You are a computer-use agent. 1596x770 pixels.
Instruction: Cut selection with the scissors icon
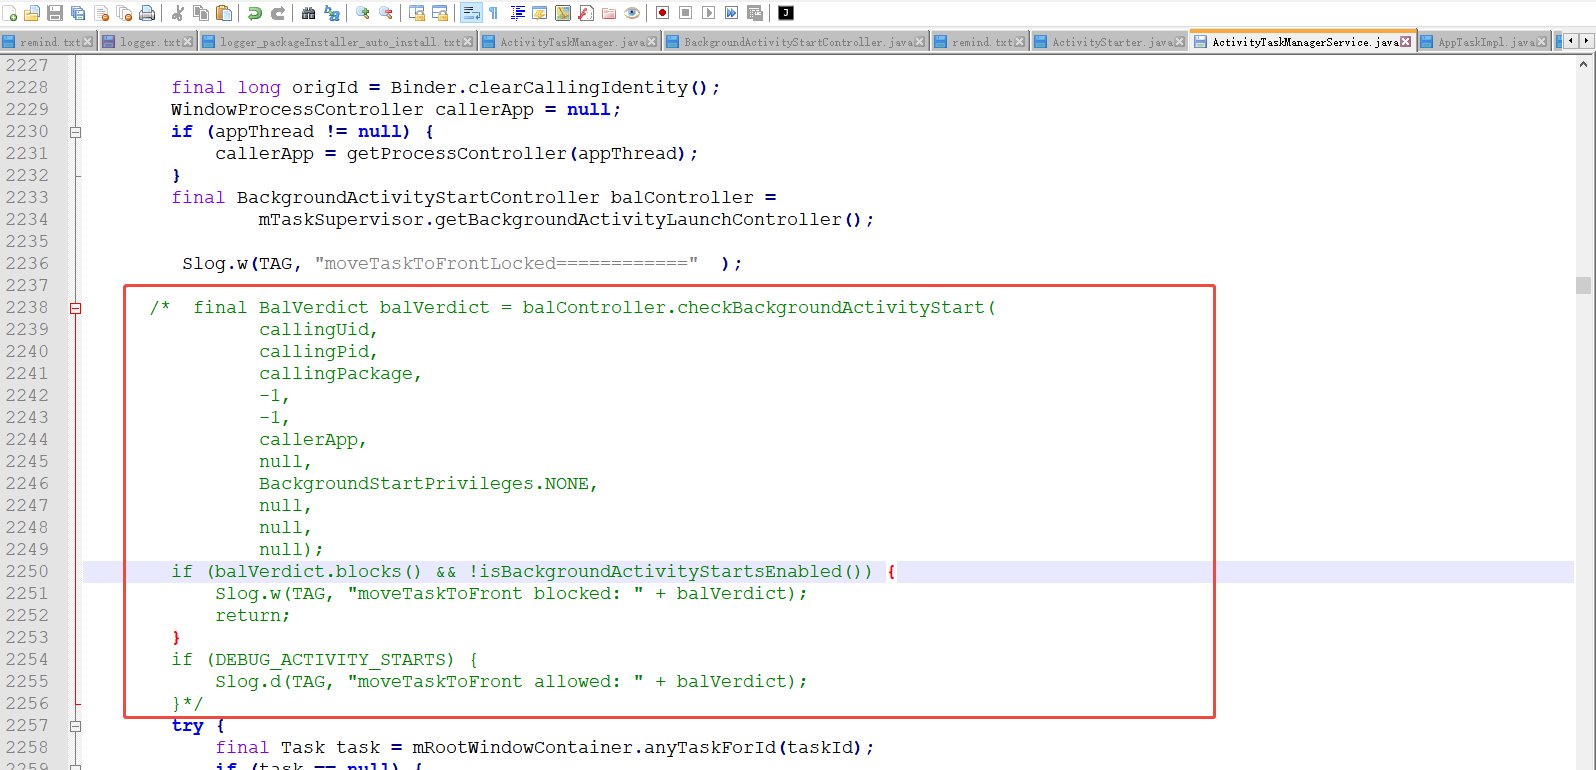[177, 13]
